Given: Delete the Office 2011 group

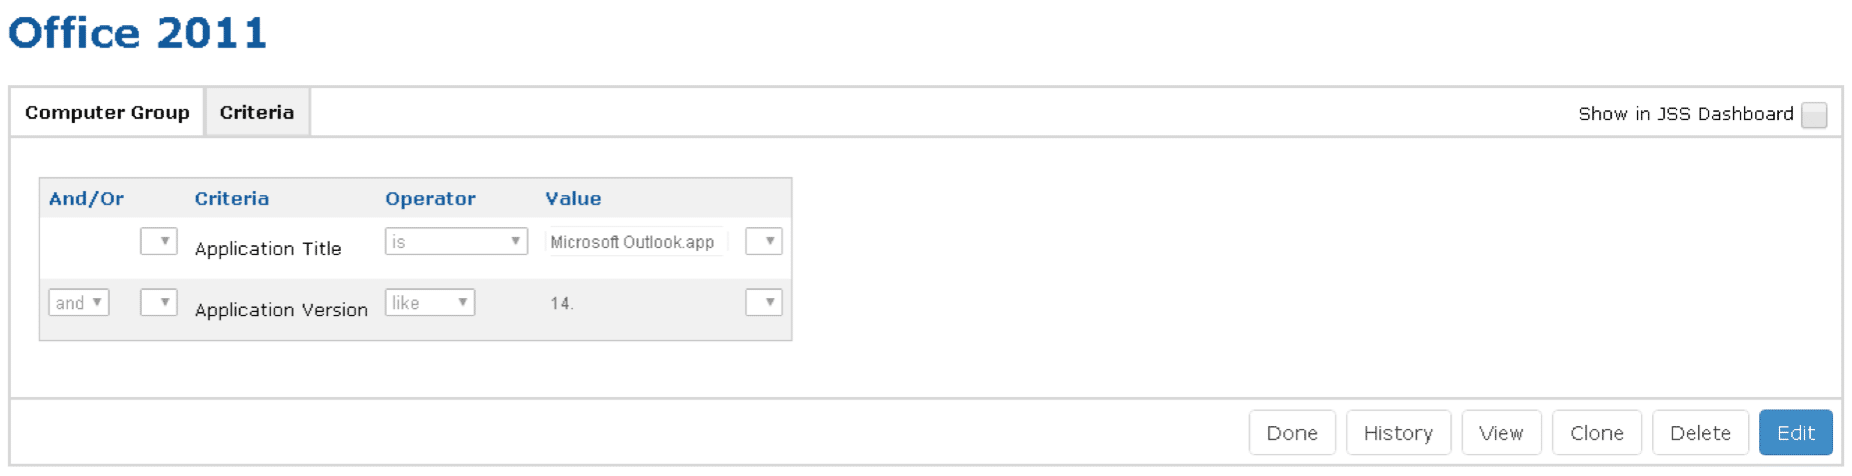Looking at the screenshot, I should coord(1700,433).
